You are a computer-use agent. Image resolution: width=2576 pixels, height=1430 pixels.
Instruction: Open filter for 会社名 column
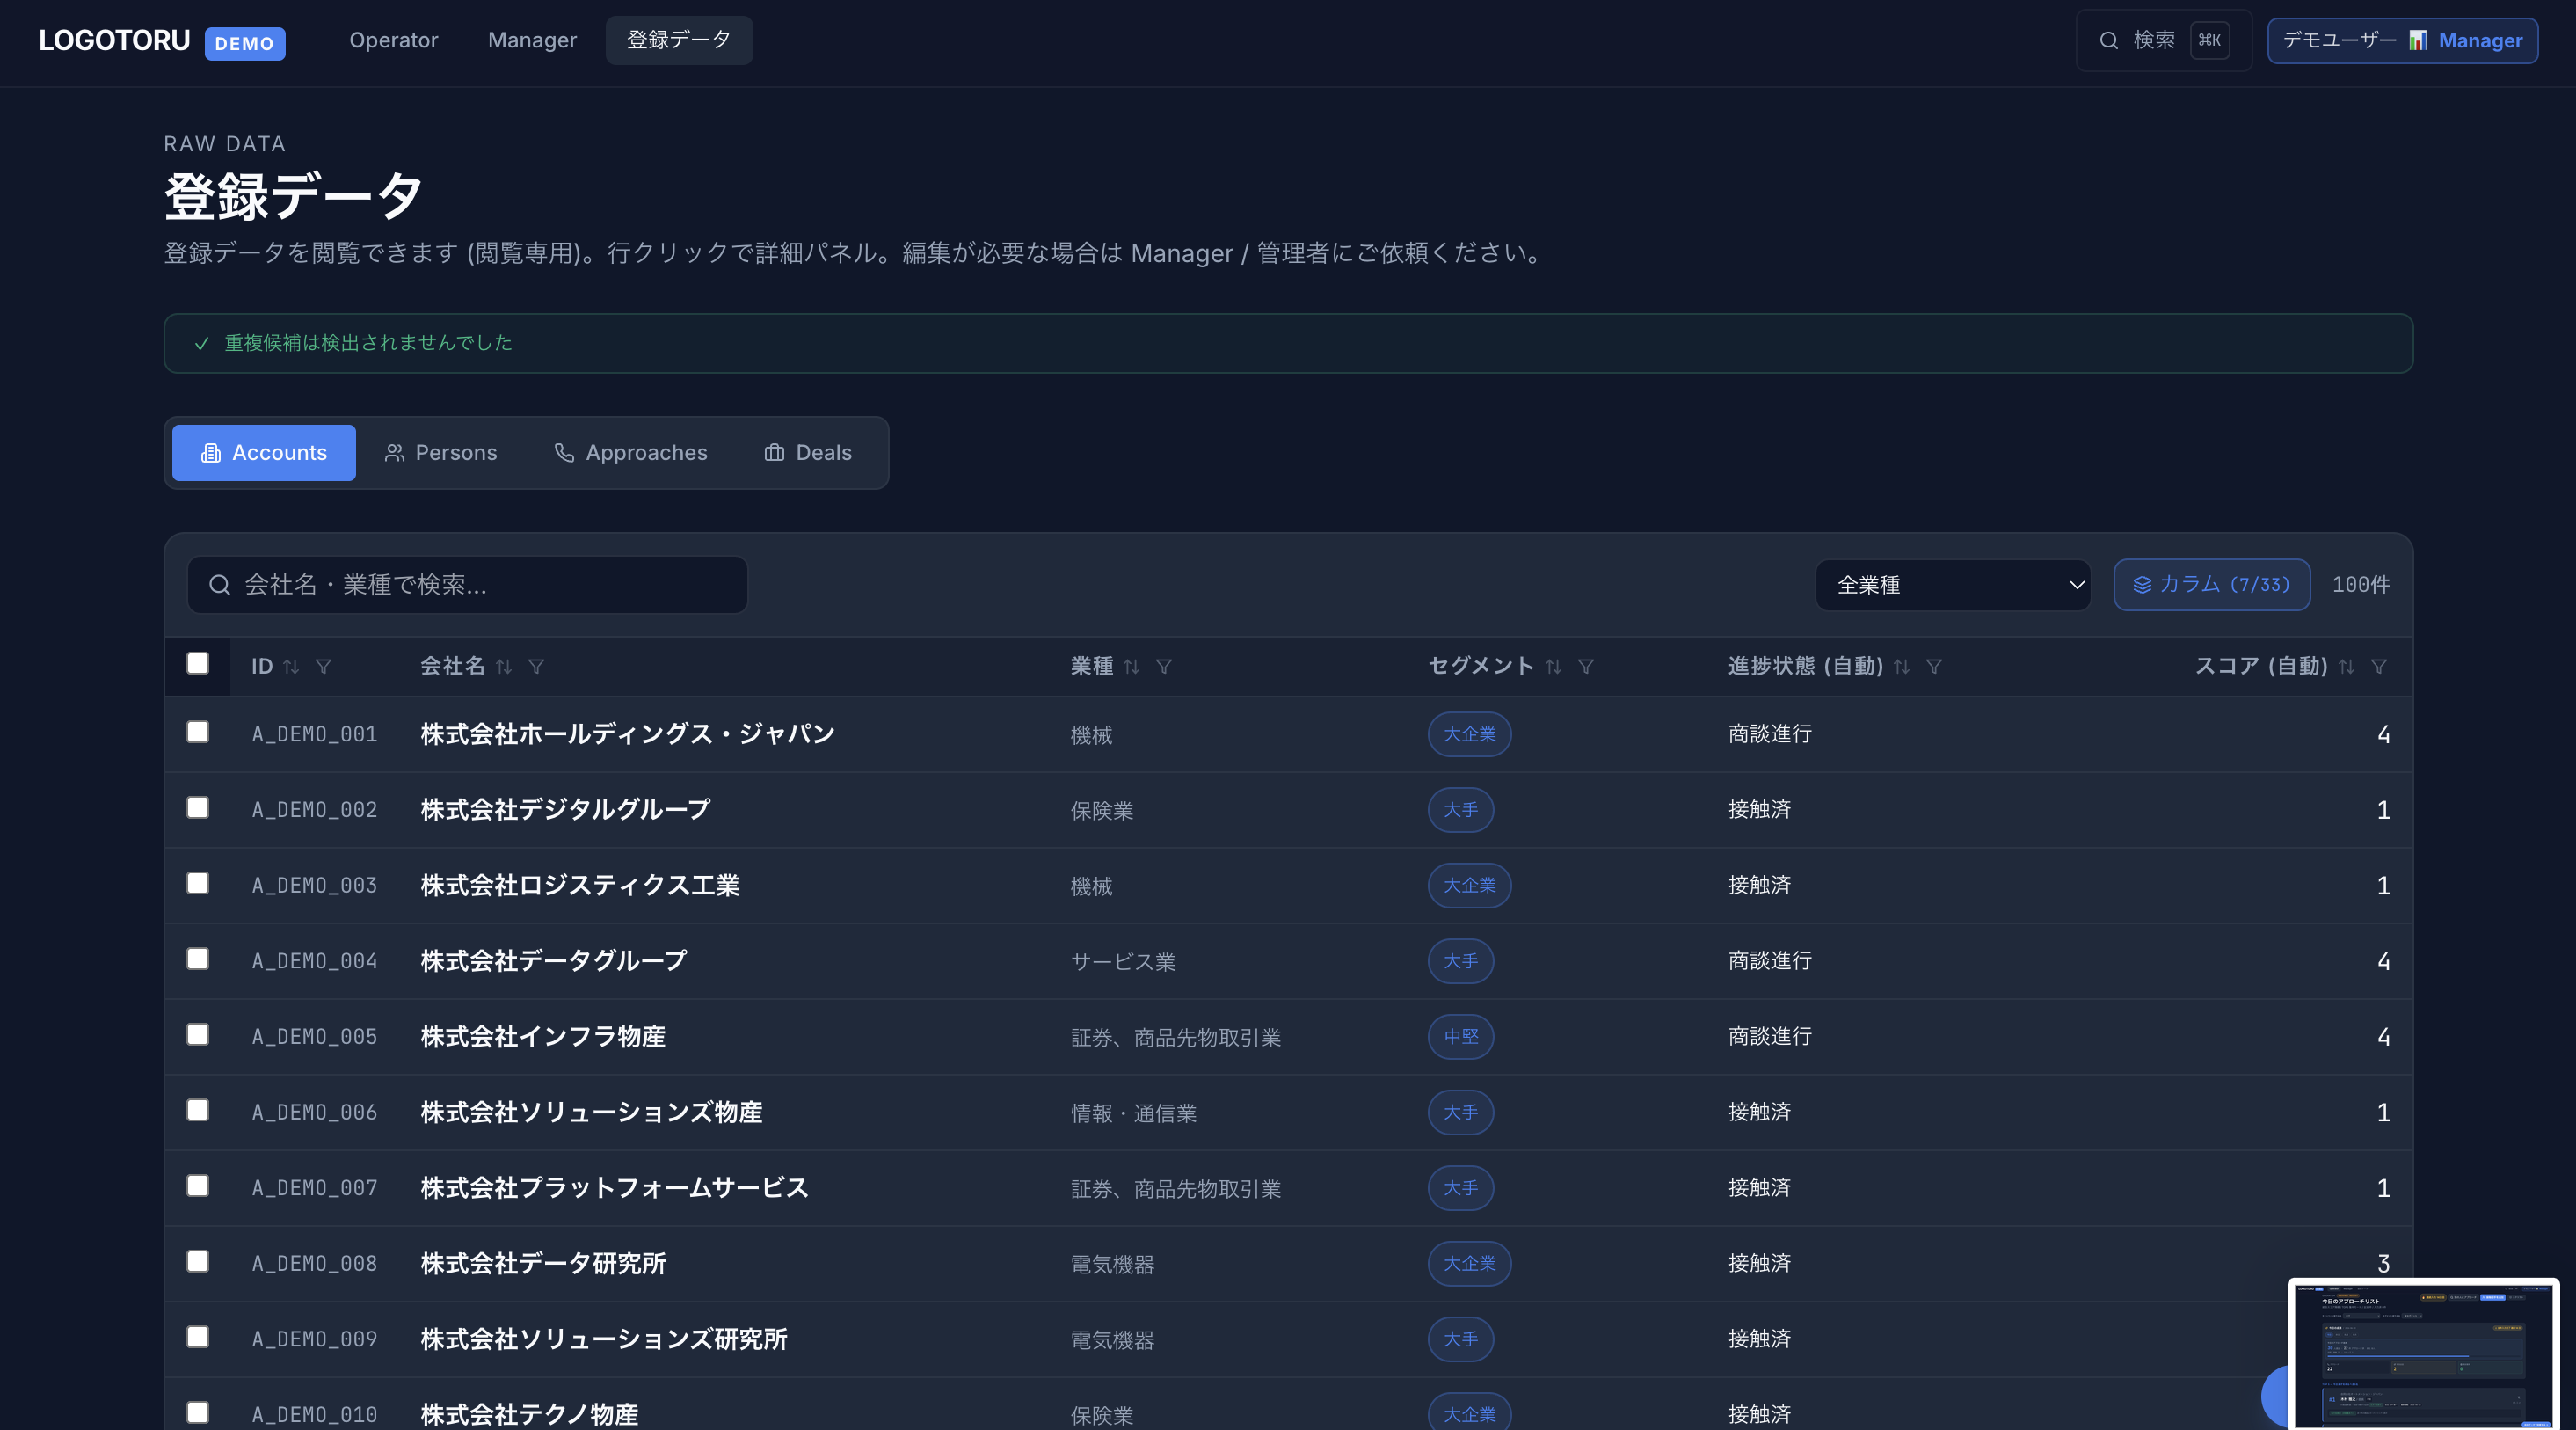pos(536,666)
